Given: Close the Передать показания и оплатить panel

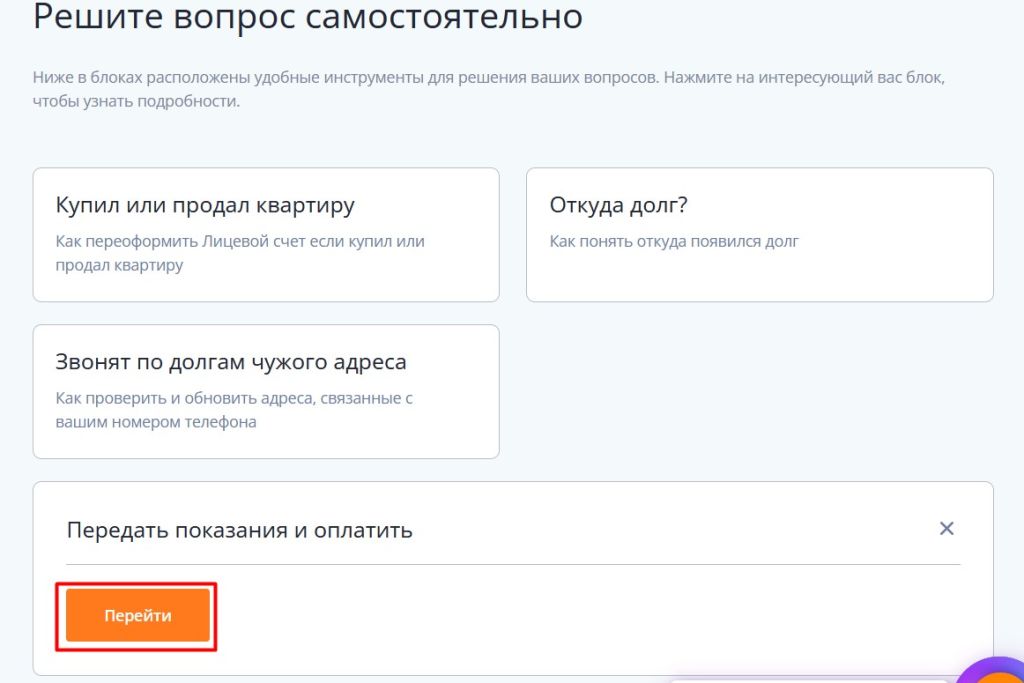Looking at the screenshot, I should (x=946, y=529).
